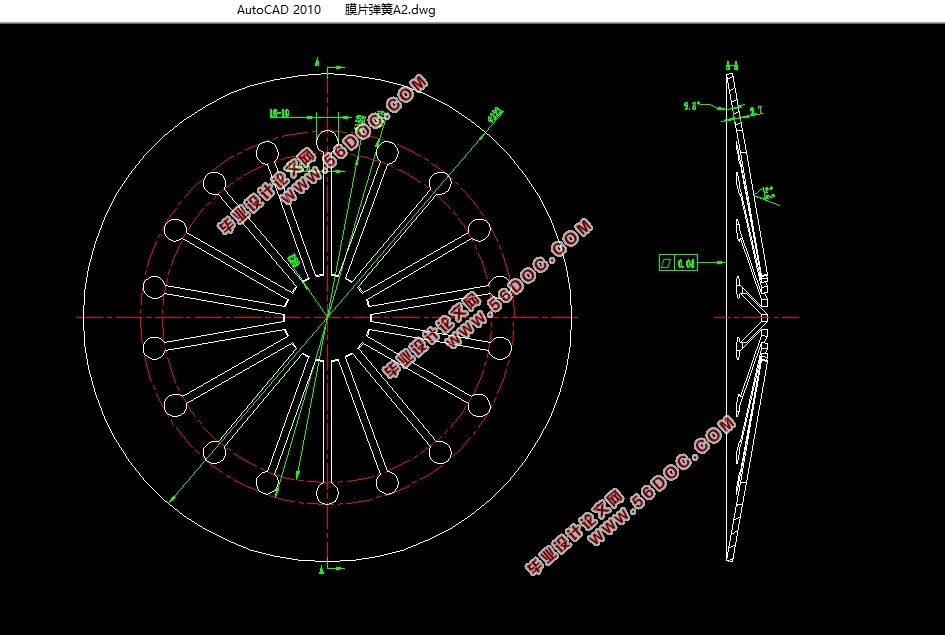
Task: Select the 2.7 dimension on section view
Action: click(755, 111)
